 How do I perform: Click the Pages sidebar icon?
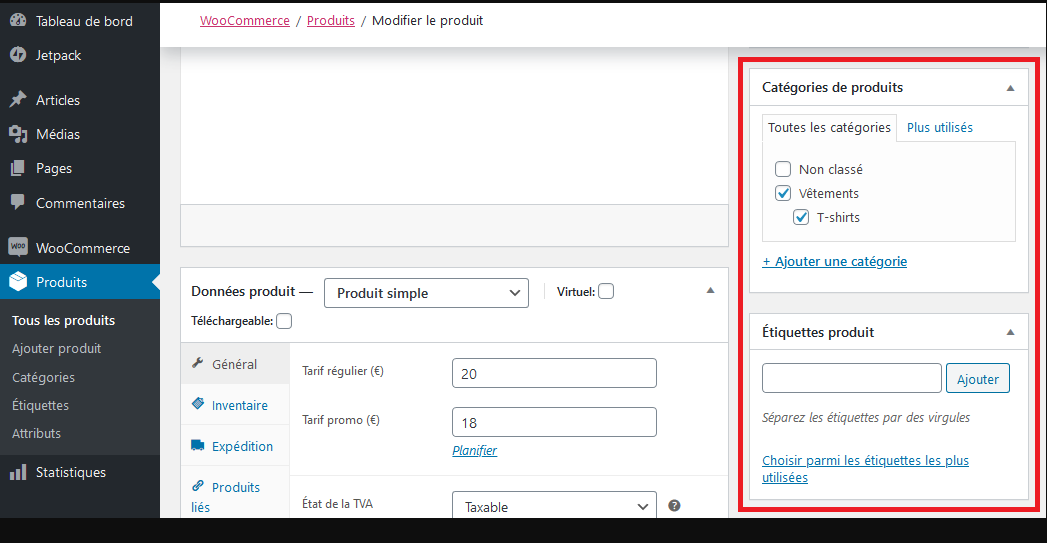click(18, 168)
